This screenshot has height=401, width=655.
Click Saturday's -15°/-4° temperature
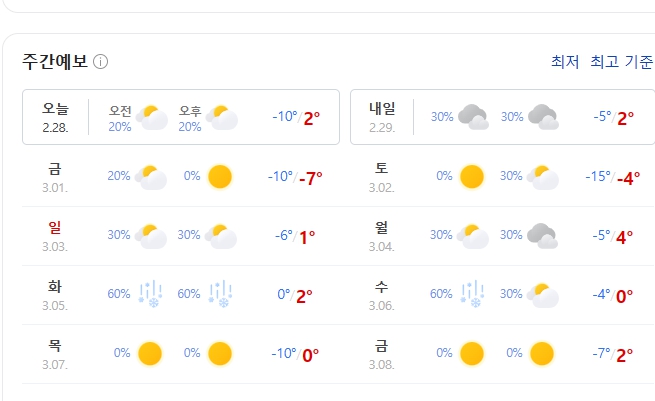click(612, 178)
